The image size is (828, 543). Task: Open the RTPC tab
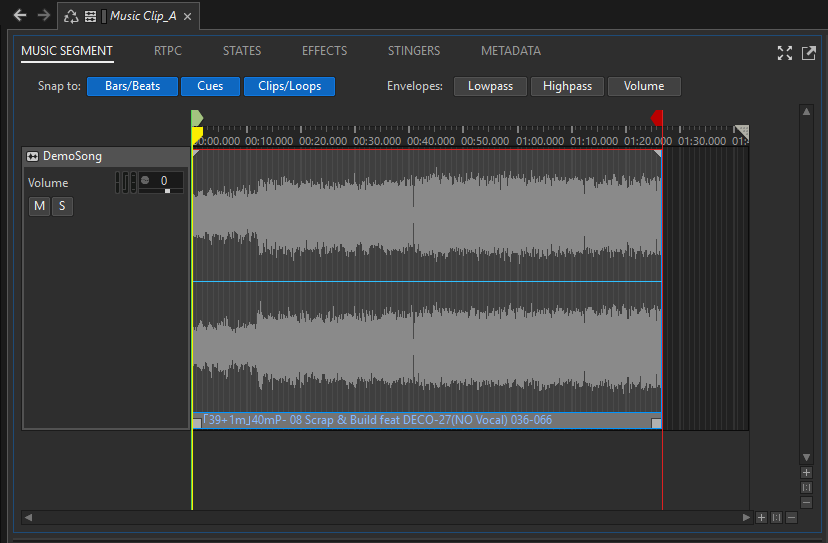pyautogui.click(x=168, y=51)
